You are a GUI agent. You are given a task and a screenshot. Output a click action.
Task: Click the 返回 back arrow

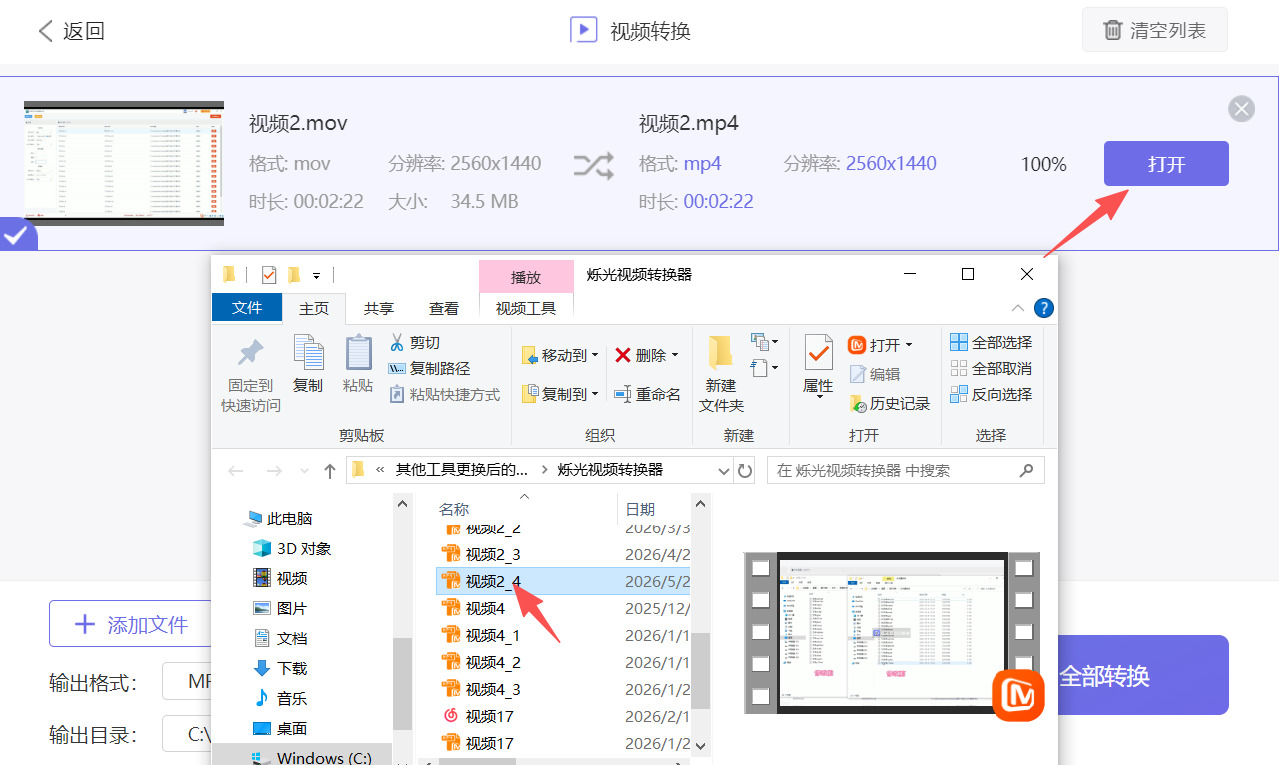[x=46, y=31]
